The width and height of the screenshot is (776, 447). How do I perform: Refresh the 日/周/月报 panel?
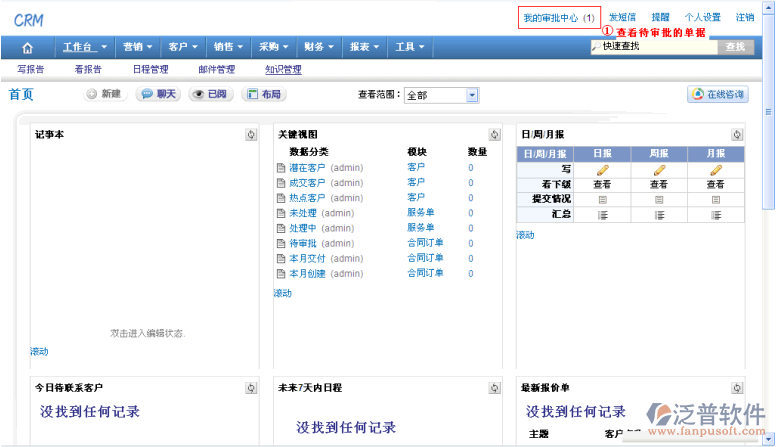point(737,135)
